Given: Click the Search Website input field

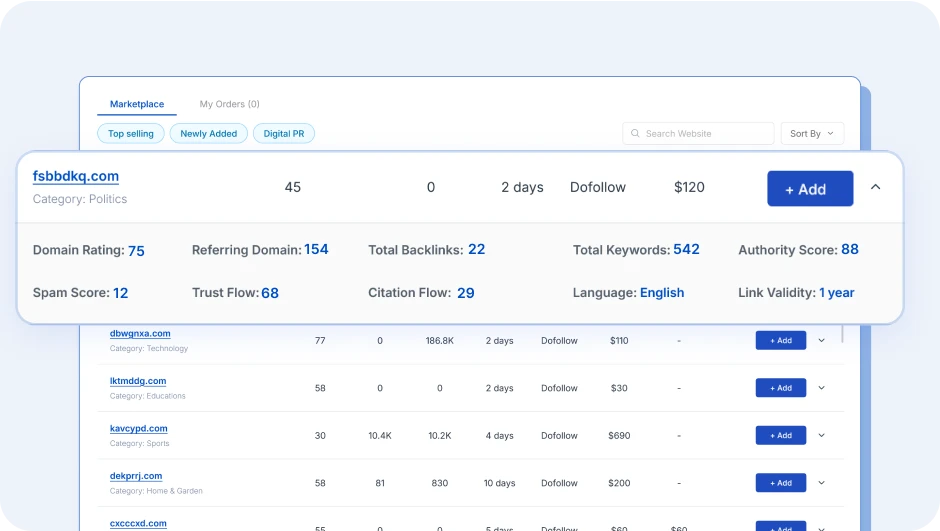Looking at the screenshot, I should pos(698,134).
